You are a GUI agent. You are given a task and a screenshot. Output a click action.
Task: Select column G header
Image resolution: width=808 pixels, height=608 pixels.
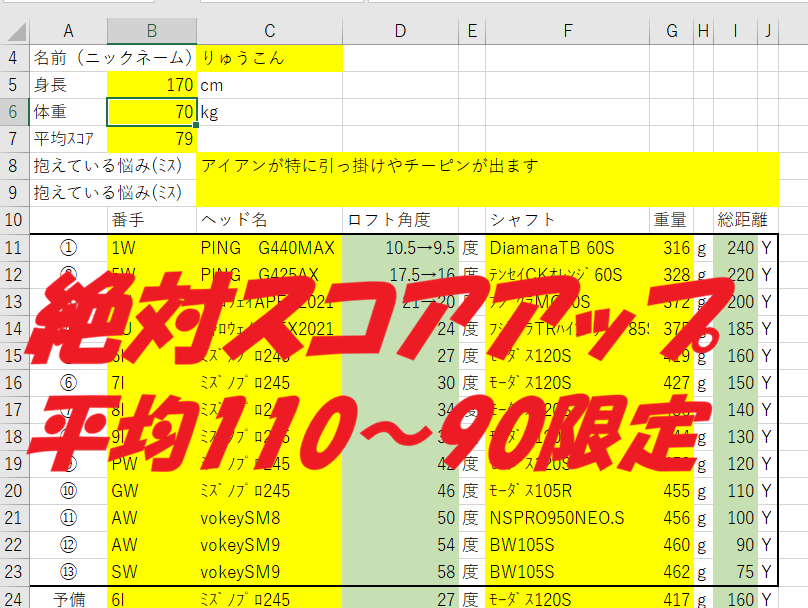coord(671,31)
